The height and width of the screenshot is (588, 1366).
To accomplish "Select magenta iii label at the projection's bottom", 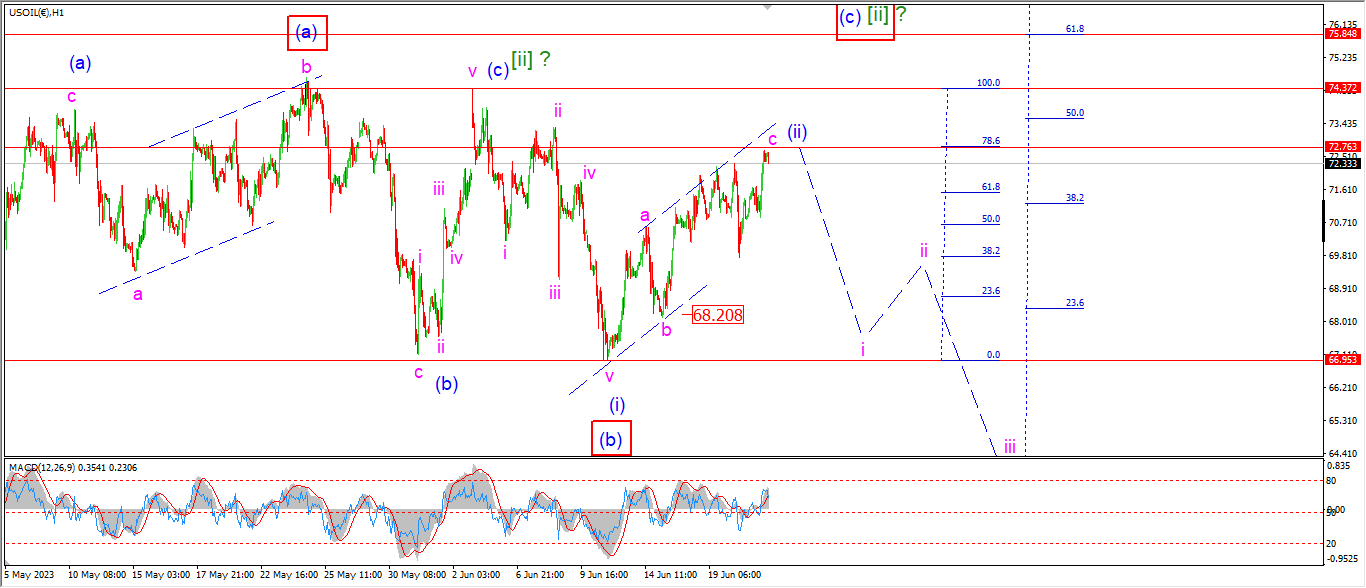I will [x=1010, y=447].
